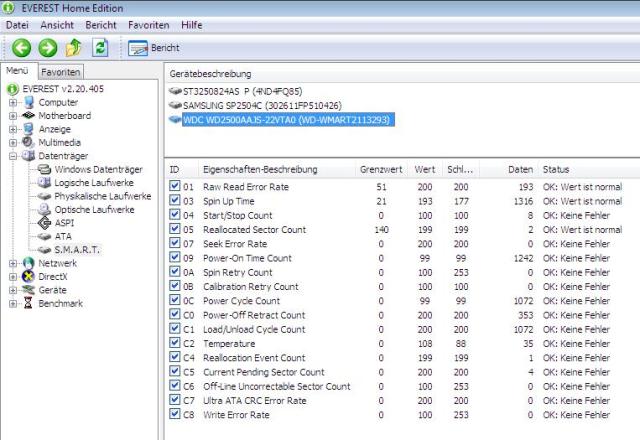The image size is (640, 440).
Task: Click the SAMSUNG SP2504C drive icon
Action: coord(175,105)
